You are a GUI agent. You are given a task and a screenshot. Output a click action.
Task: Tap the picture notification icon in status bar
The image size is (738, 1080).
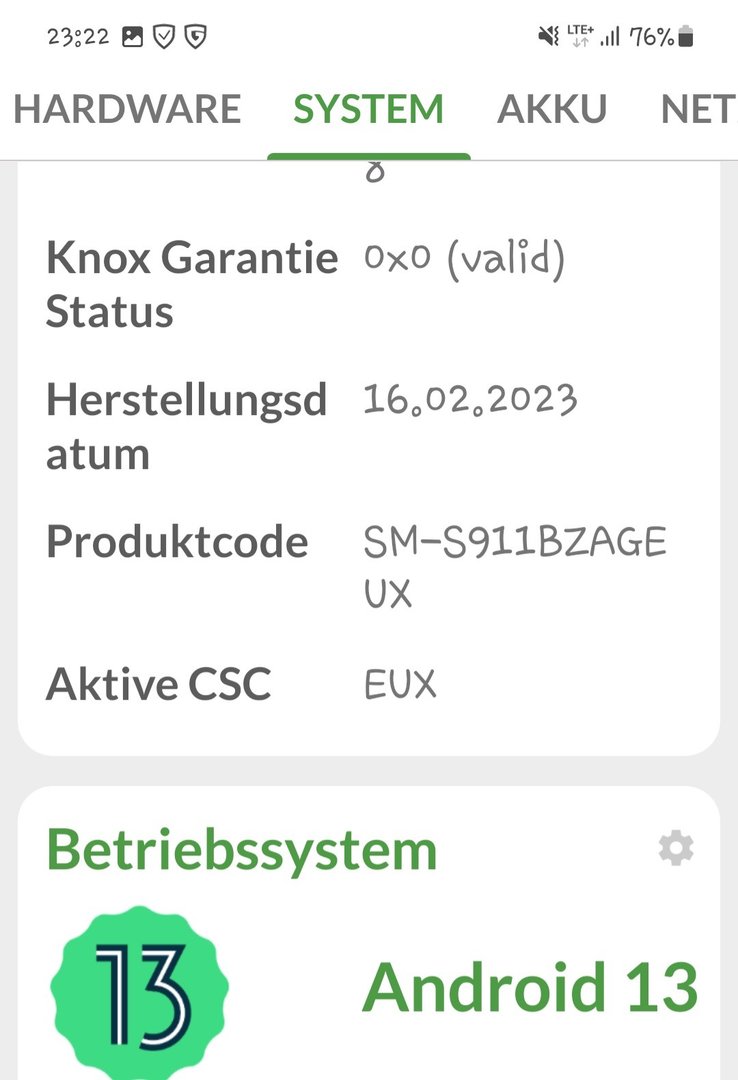pyautogui.click(x=132, y=37)
